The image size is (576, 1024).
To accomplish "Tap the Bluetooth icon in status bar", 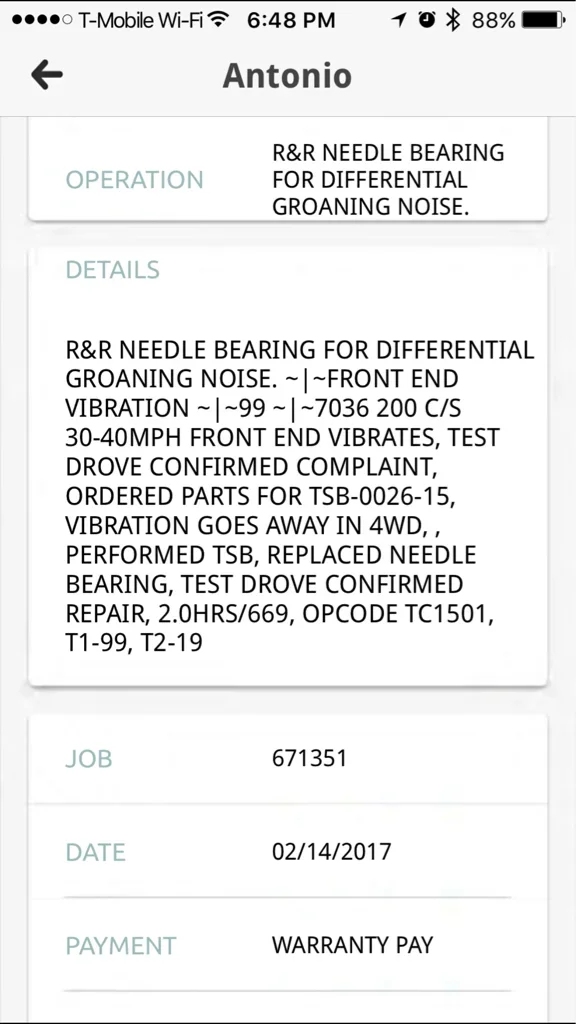I will coord(453,20).
